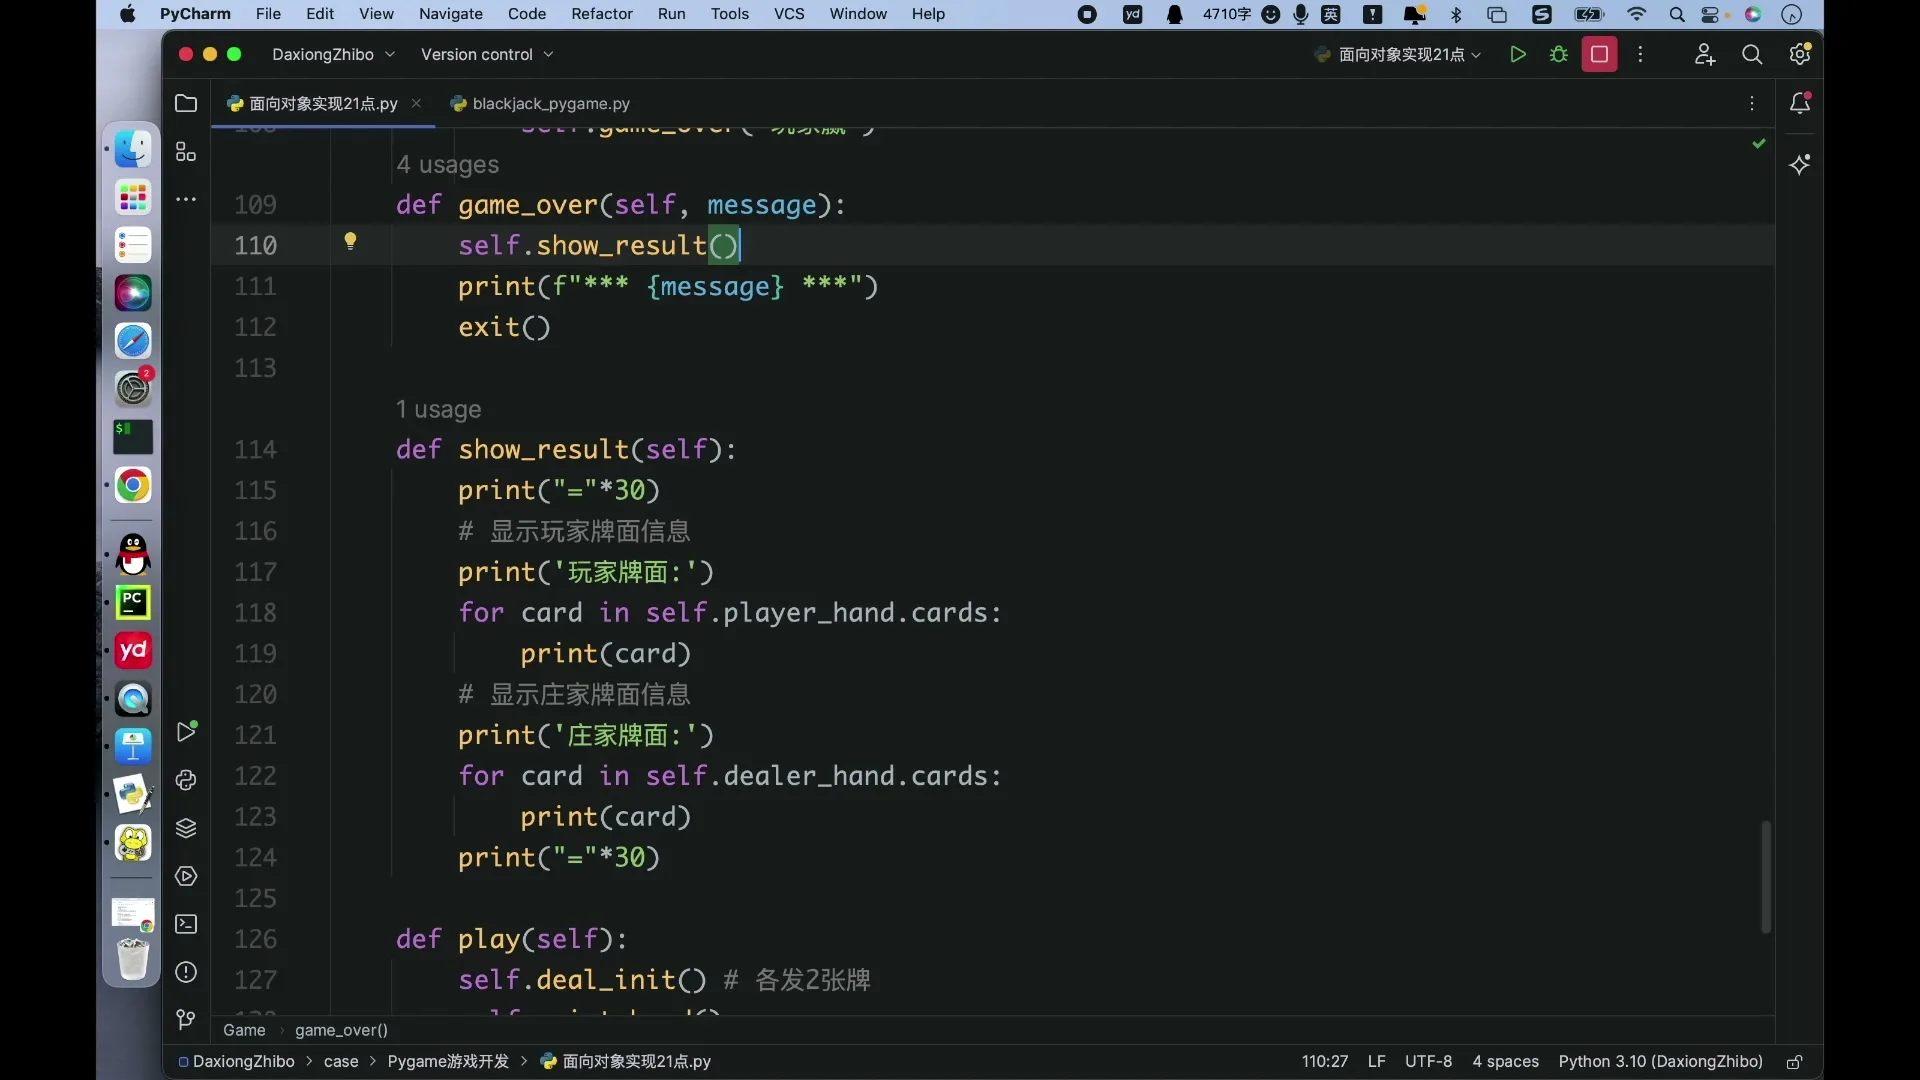Open Python Console tool window

click(x=186, y=780)
